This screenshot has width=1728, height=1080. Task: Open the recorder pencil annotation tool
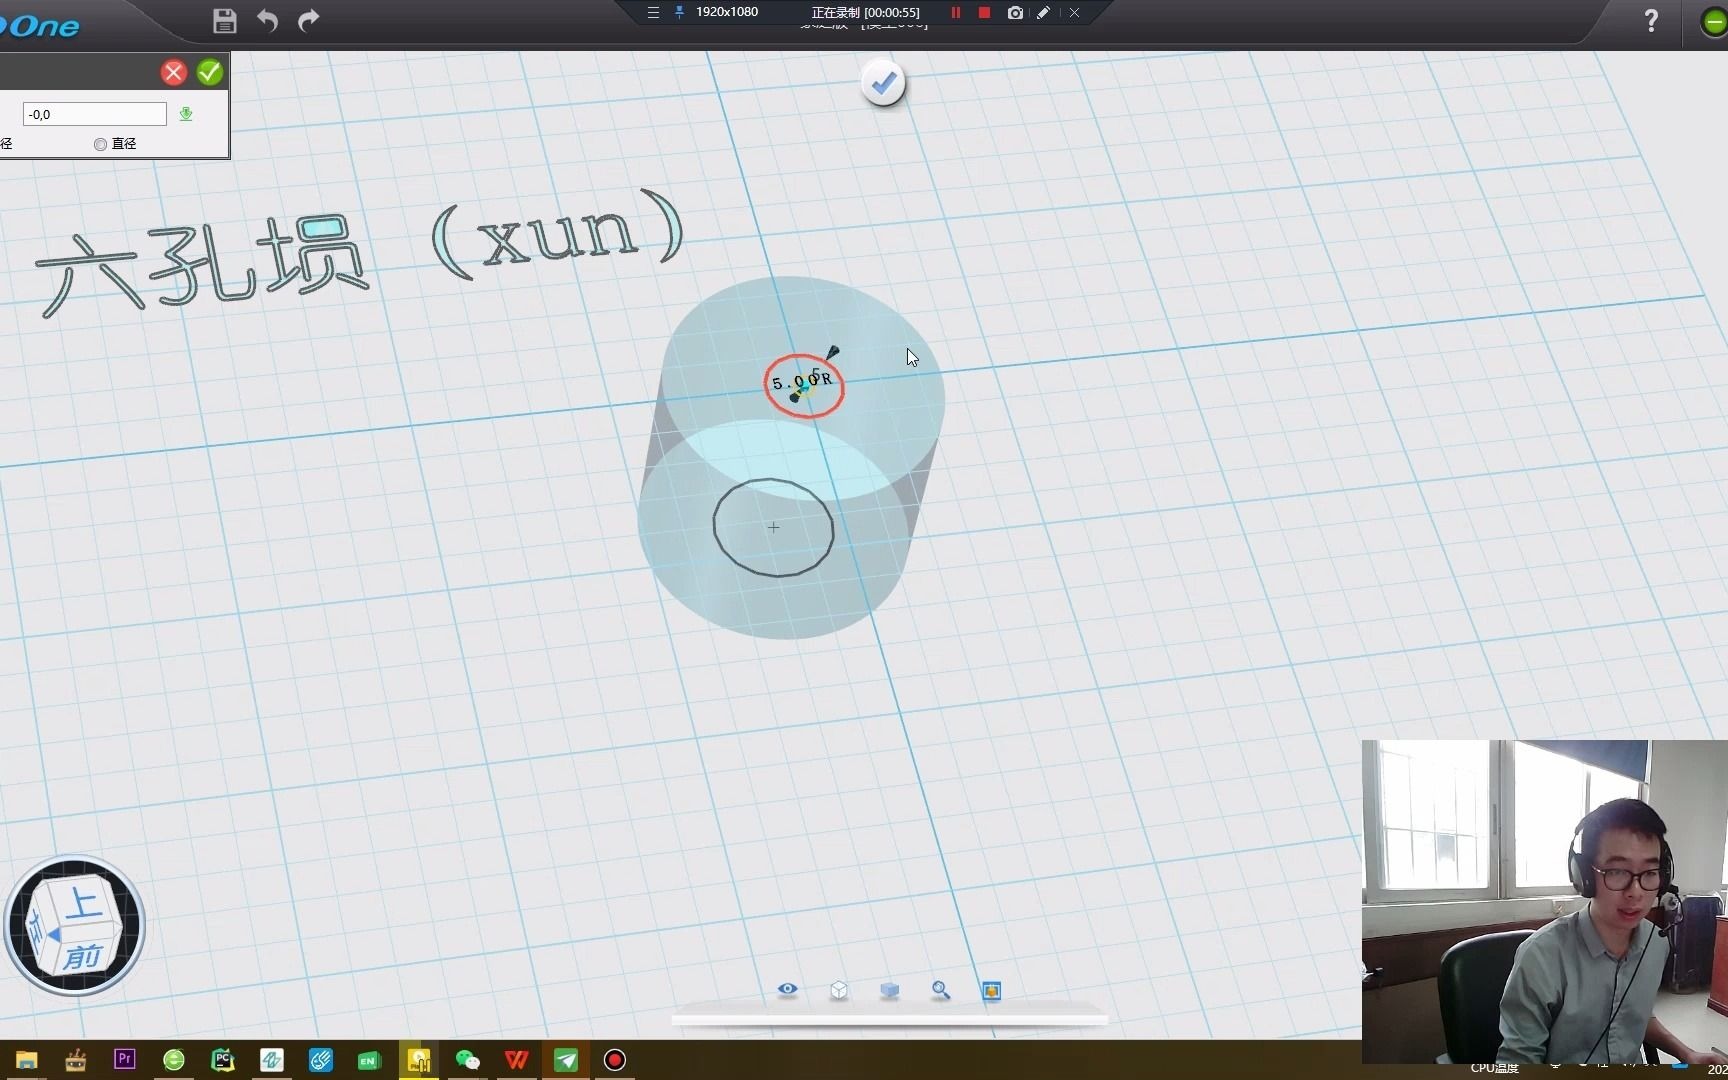(1043, 13)
